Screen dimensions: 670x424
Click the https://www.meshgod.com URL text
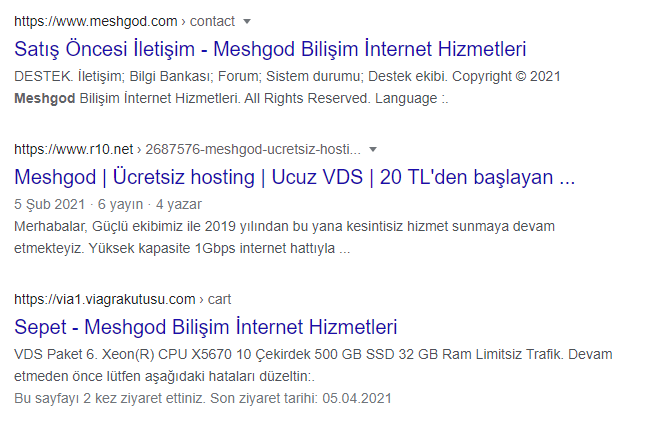(x=96, y=21)
